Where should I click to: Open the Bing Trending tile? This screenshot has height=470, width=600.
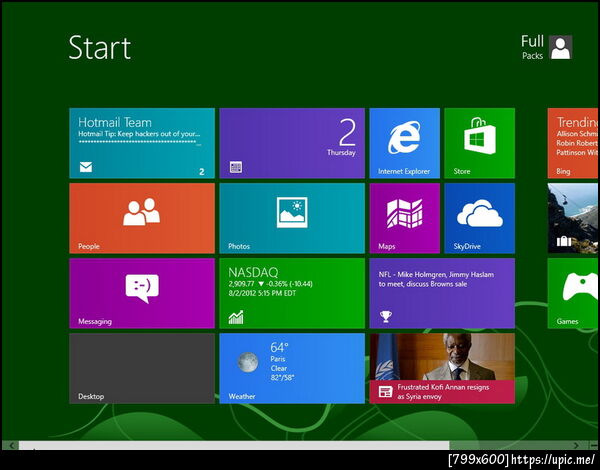573,143
